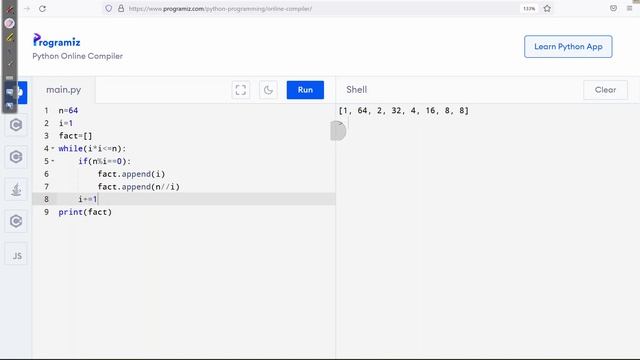
Task: Clear the Shell output
Action: [605, 90]
